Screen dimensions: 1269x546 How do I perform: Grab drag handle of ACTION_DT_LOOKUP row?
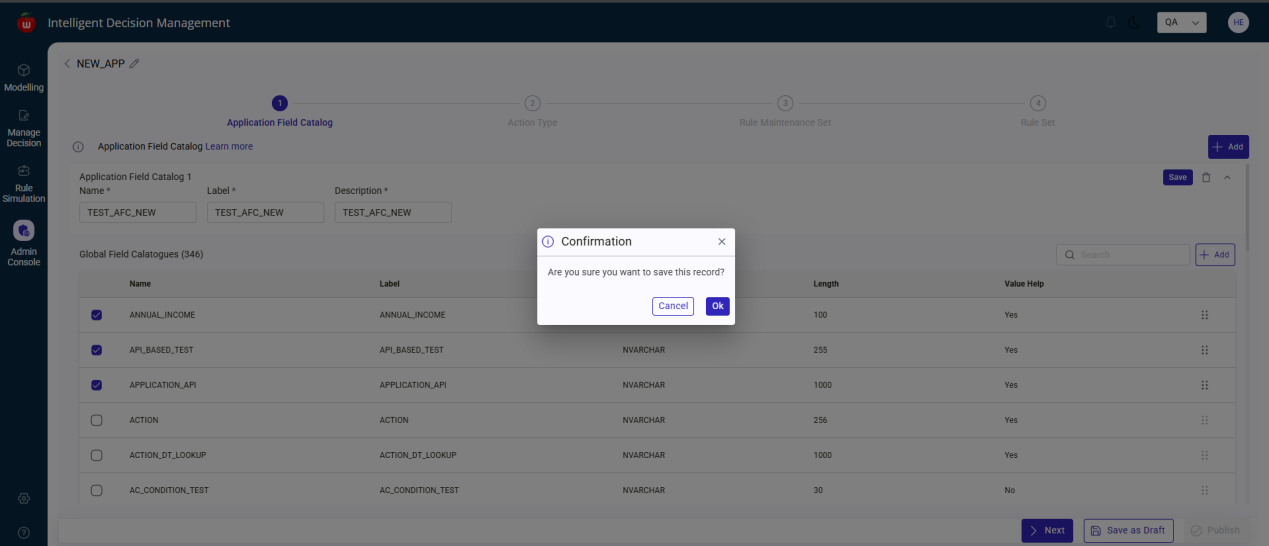pos(1204,455)
